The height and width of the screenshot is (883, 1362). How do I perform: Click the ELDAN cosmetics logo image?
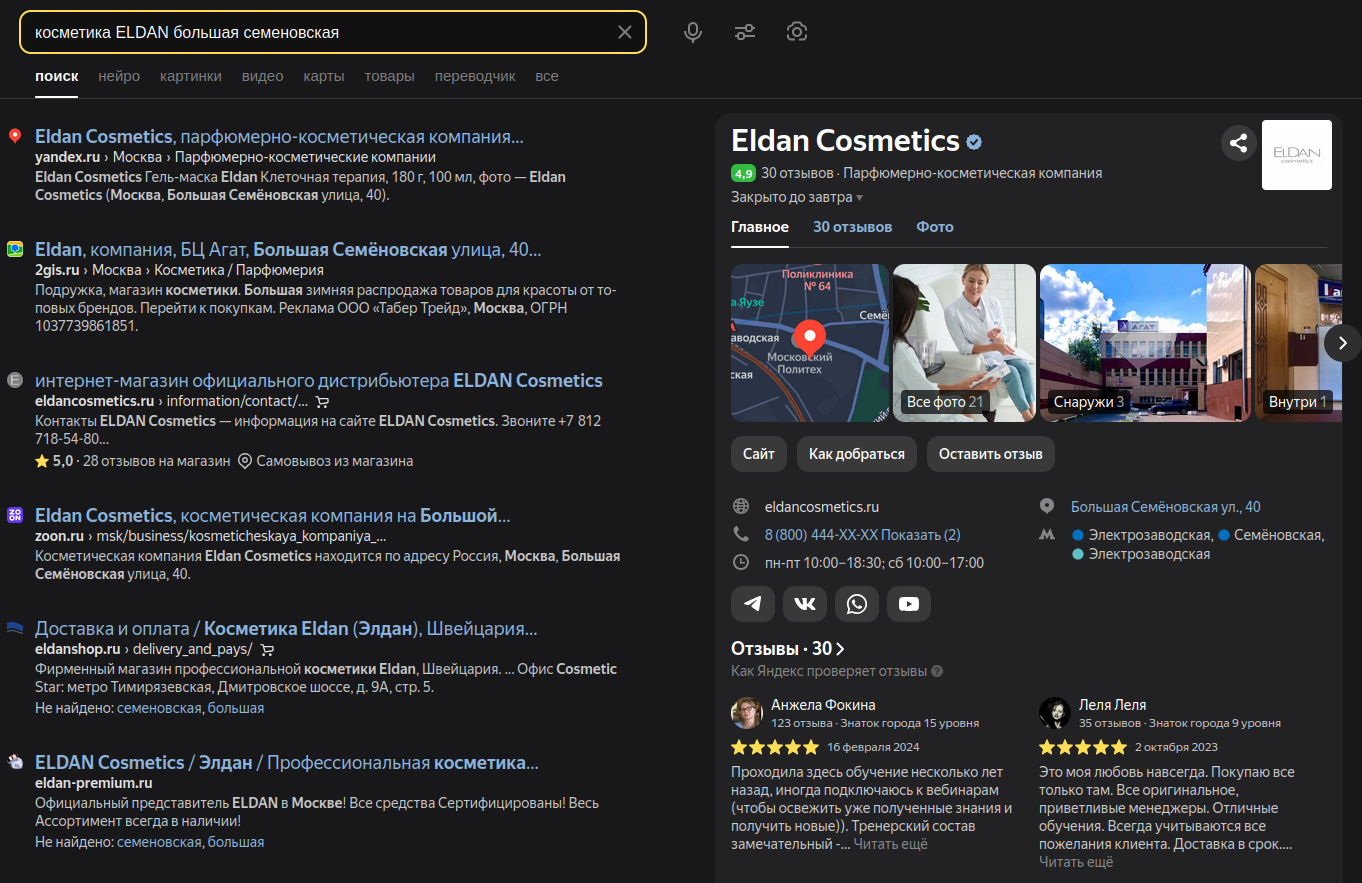[x=1297, y=155]
